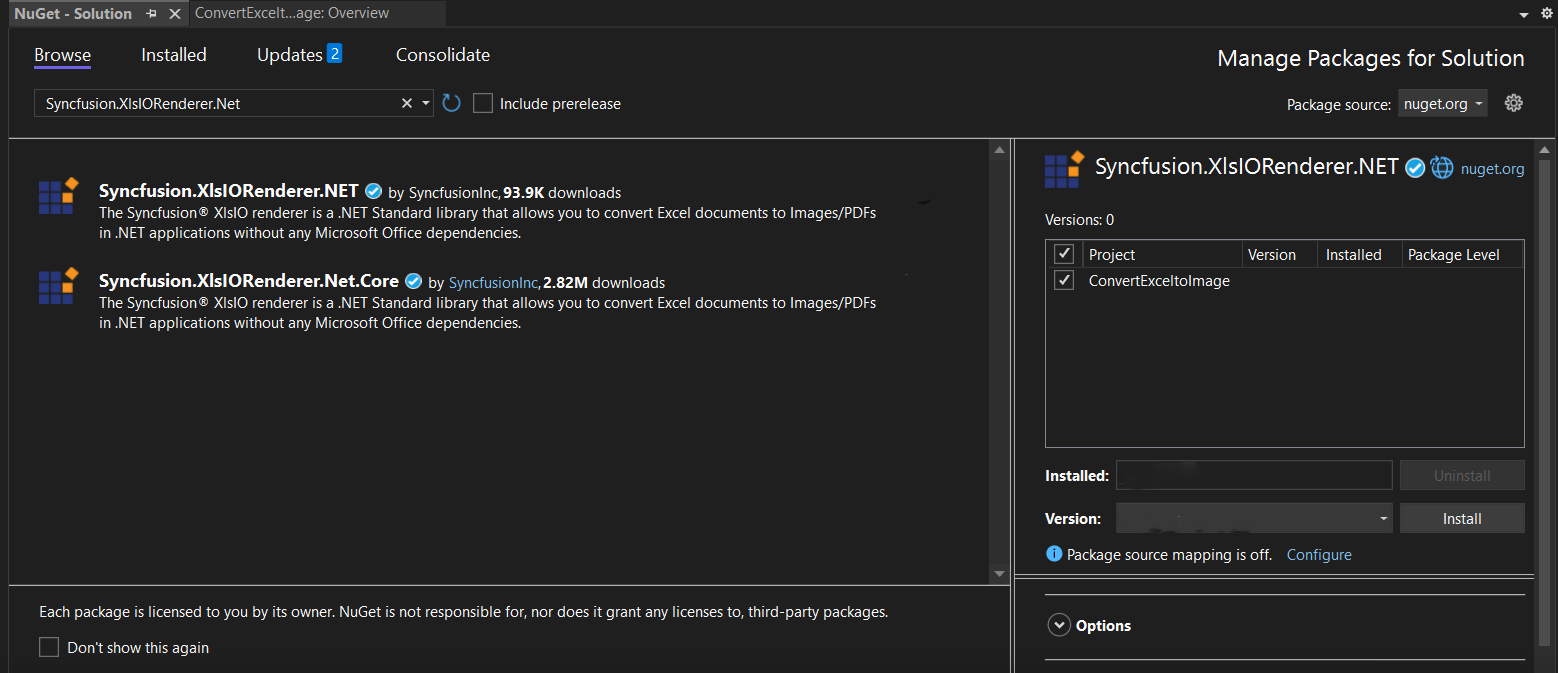
Task: Click the vertical scrollbar of the results list
Action: pyautogui.click(x=1000, y=360)
